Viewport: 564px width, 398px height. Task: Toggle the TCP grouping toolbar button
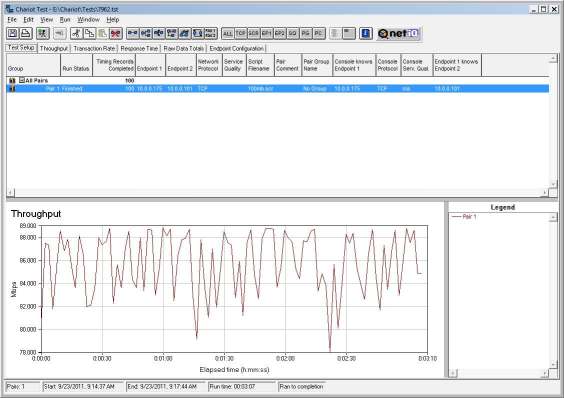241,33
